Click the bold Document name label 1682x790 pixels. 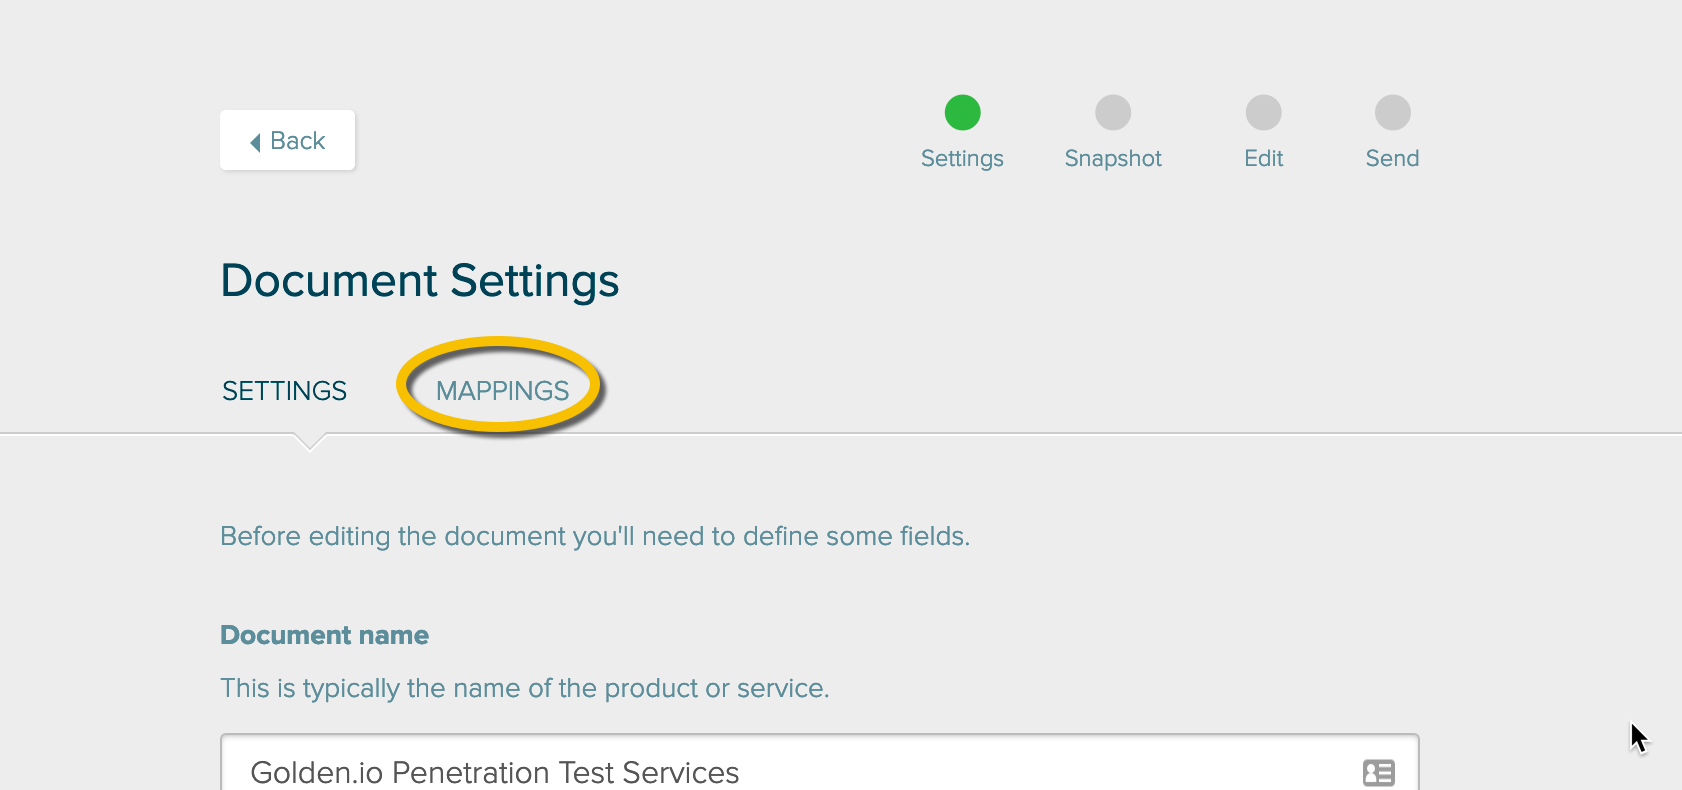click(324, 635)
